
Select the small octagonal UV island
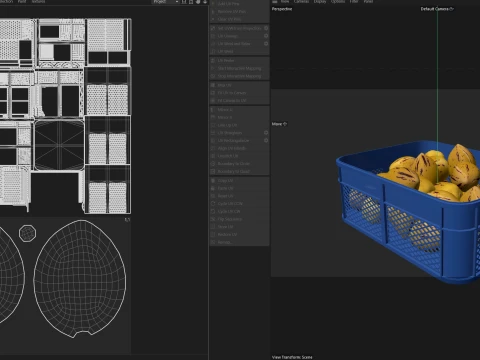[28, 233]
